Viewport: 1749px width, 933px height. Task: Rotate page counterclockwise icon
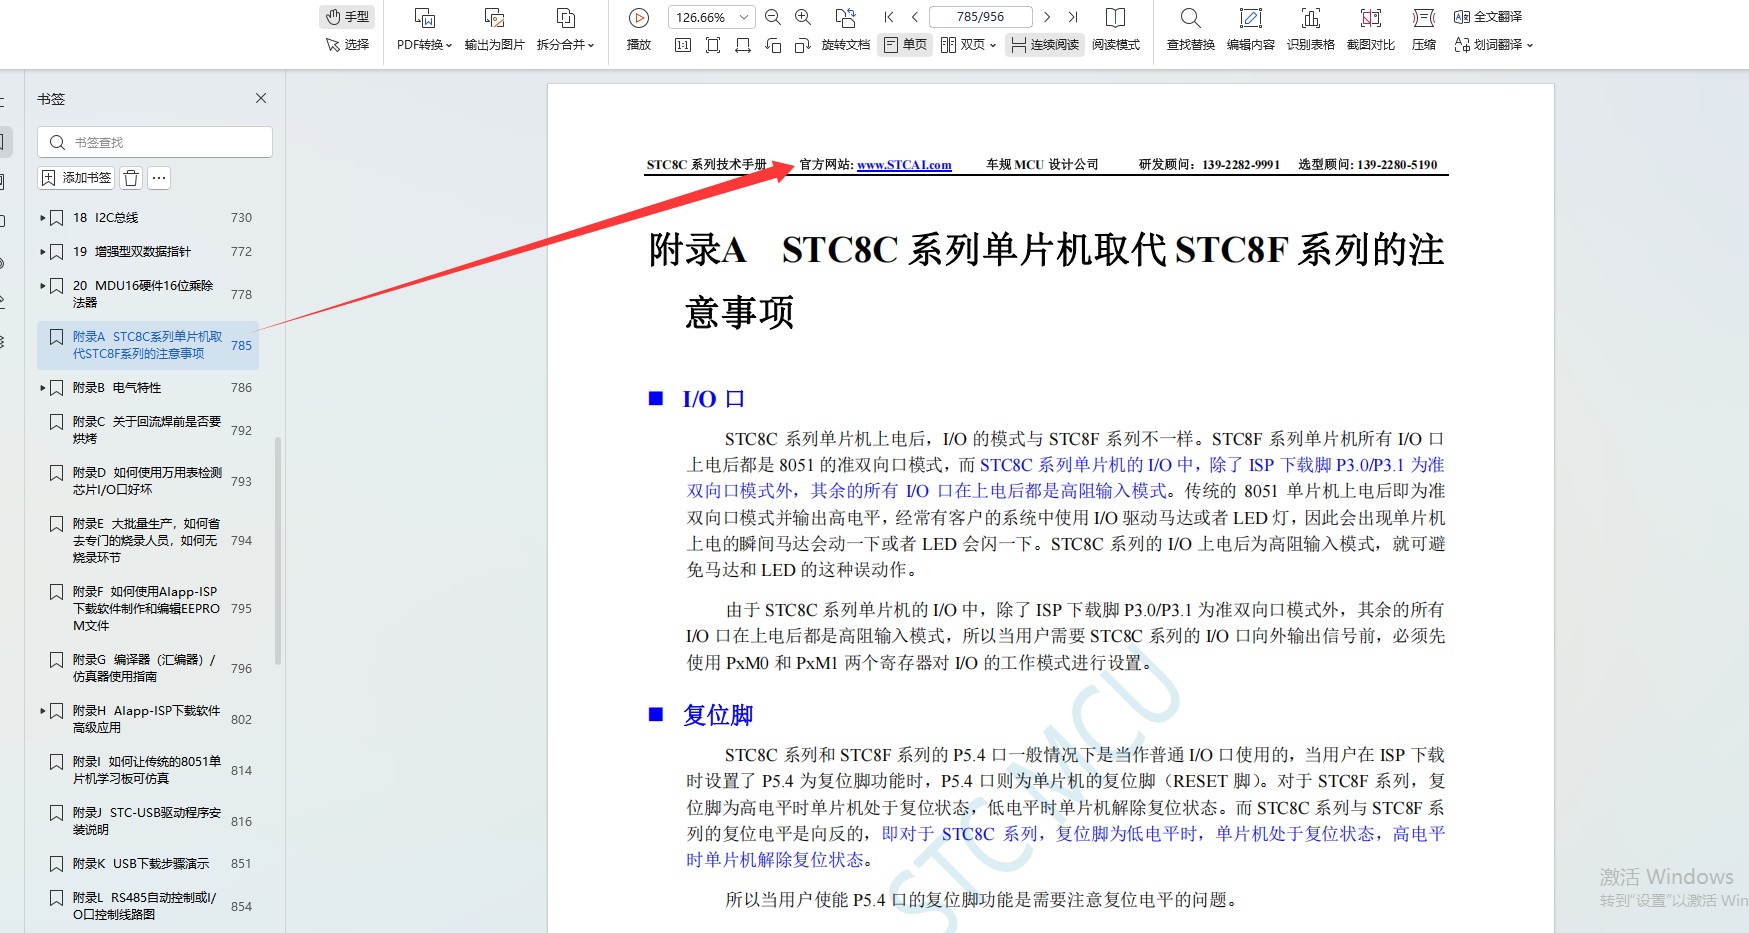point(773,45)
